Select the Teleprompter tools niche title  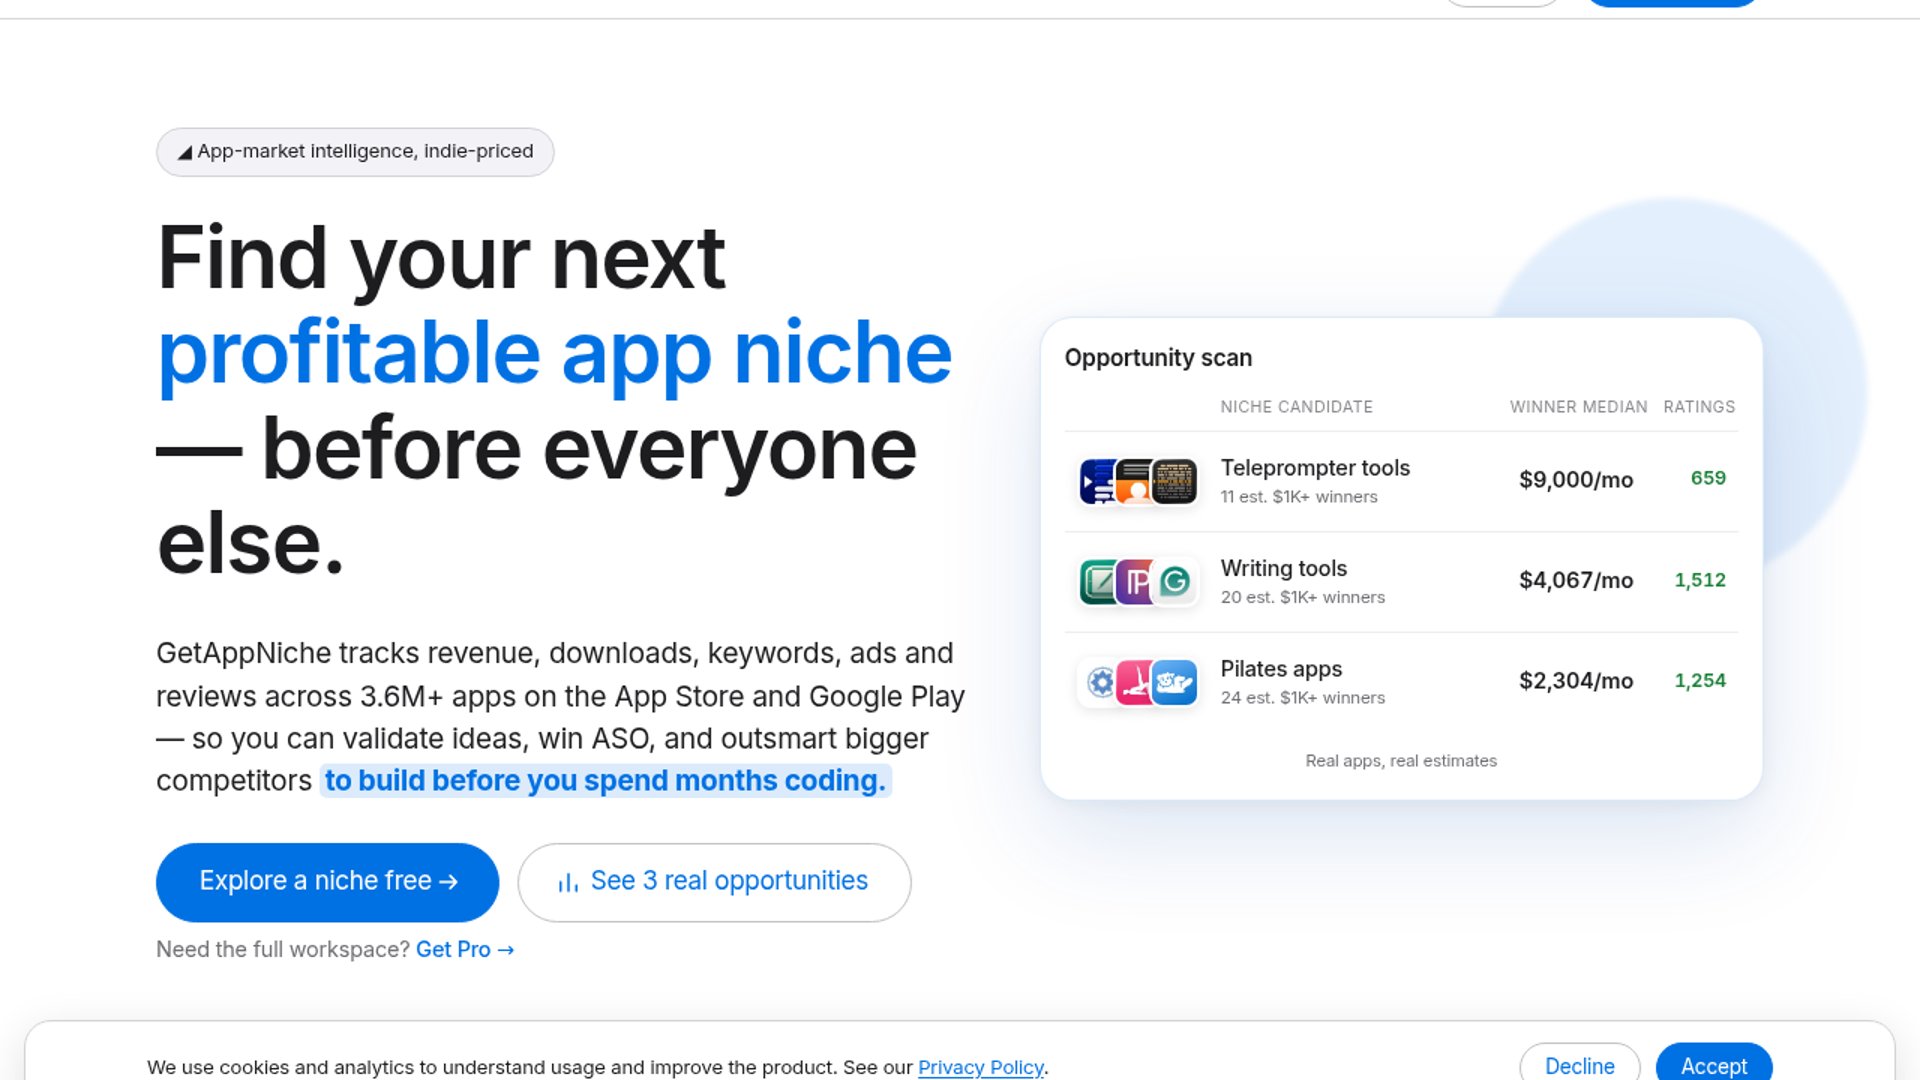point(1315,468)
